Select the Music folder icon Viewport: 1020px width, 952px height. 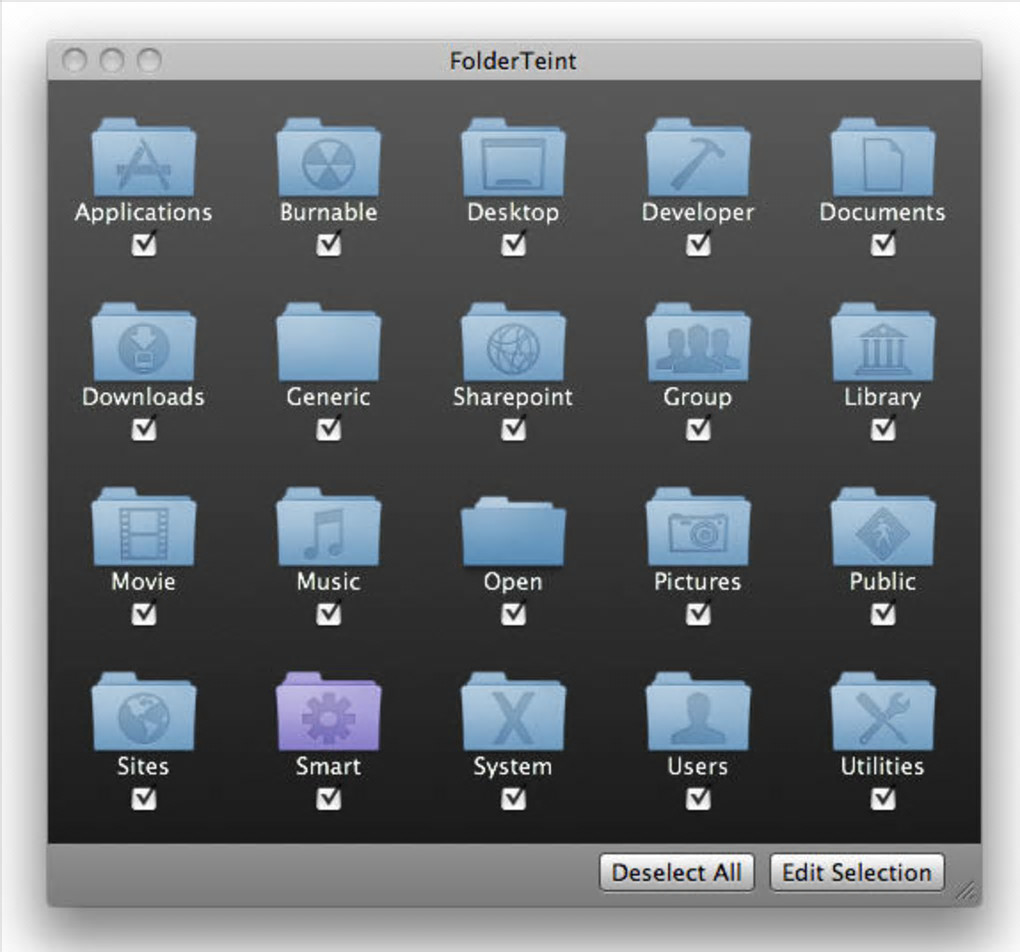[329, 526]
